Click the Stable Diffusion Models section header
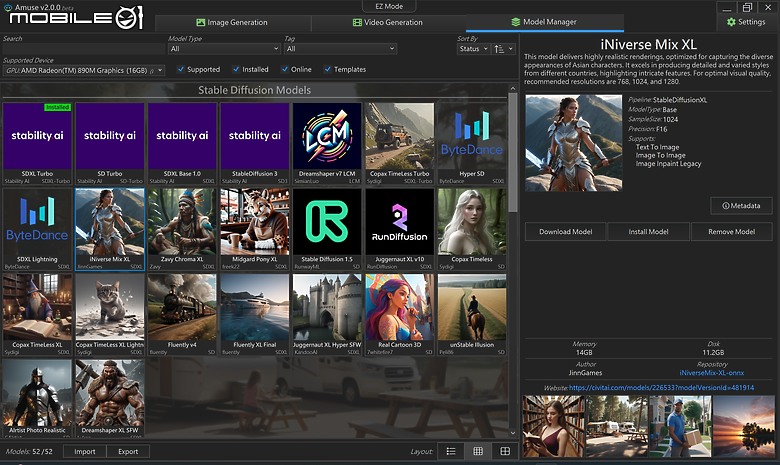 (x=254, y=90)
